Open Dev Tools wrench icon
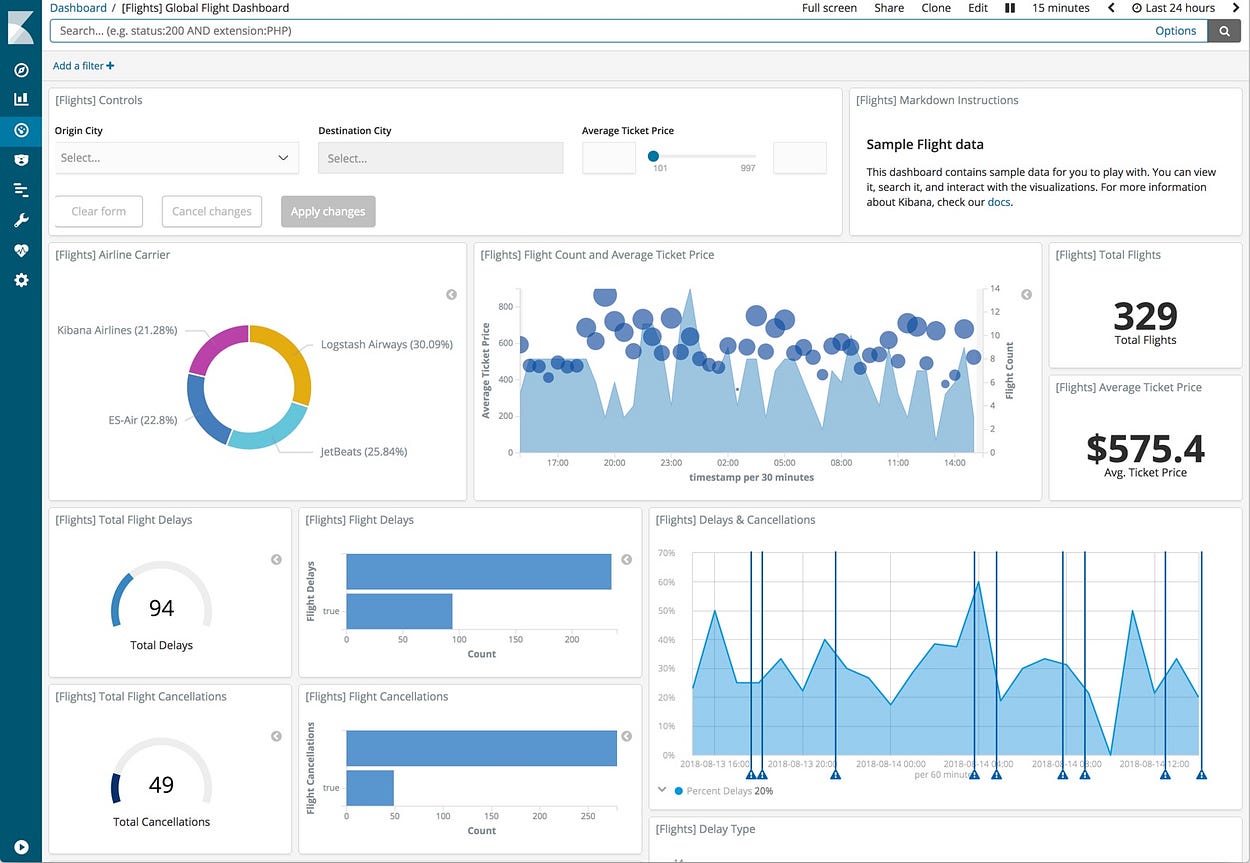The image size is (1250, 863). click(x=21, y=220)
